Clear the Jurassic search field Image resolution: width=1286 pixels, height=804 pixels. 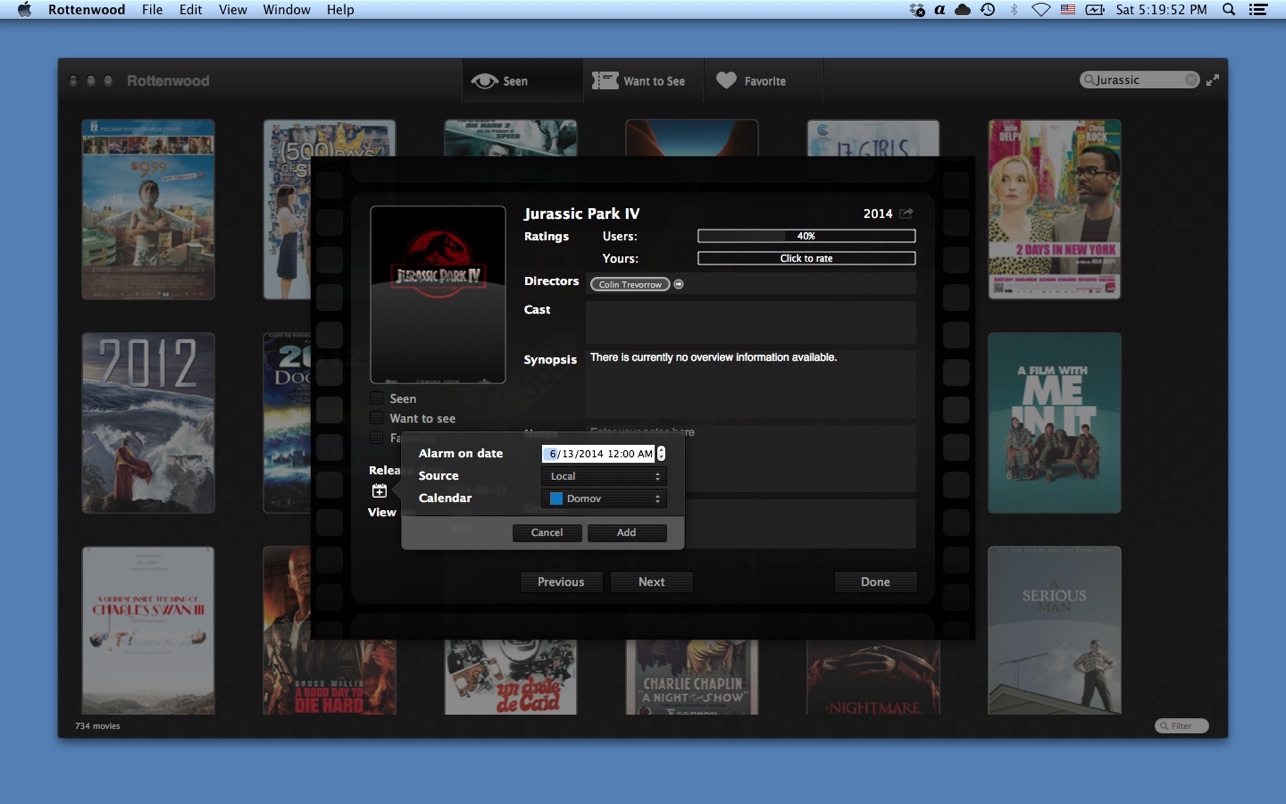[x=1190, y=80]
